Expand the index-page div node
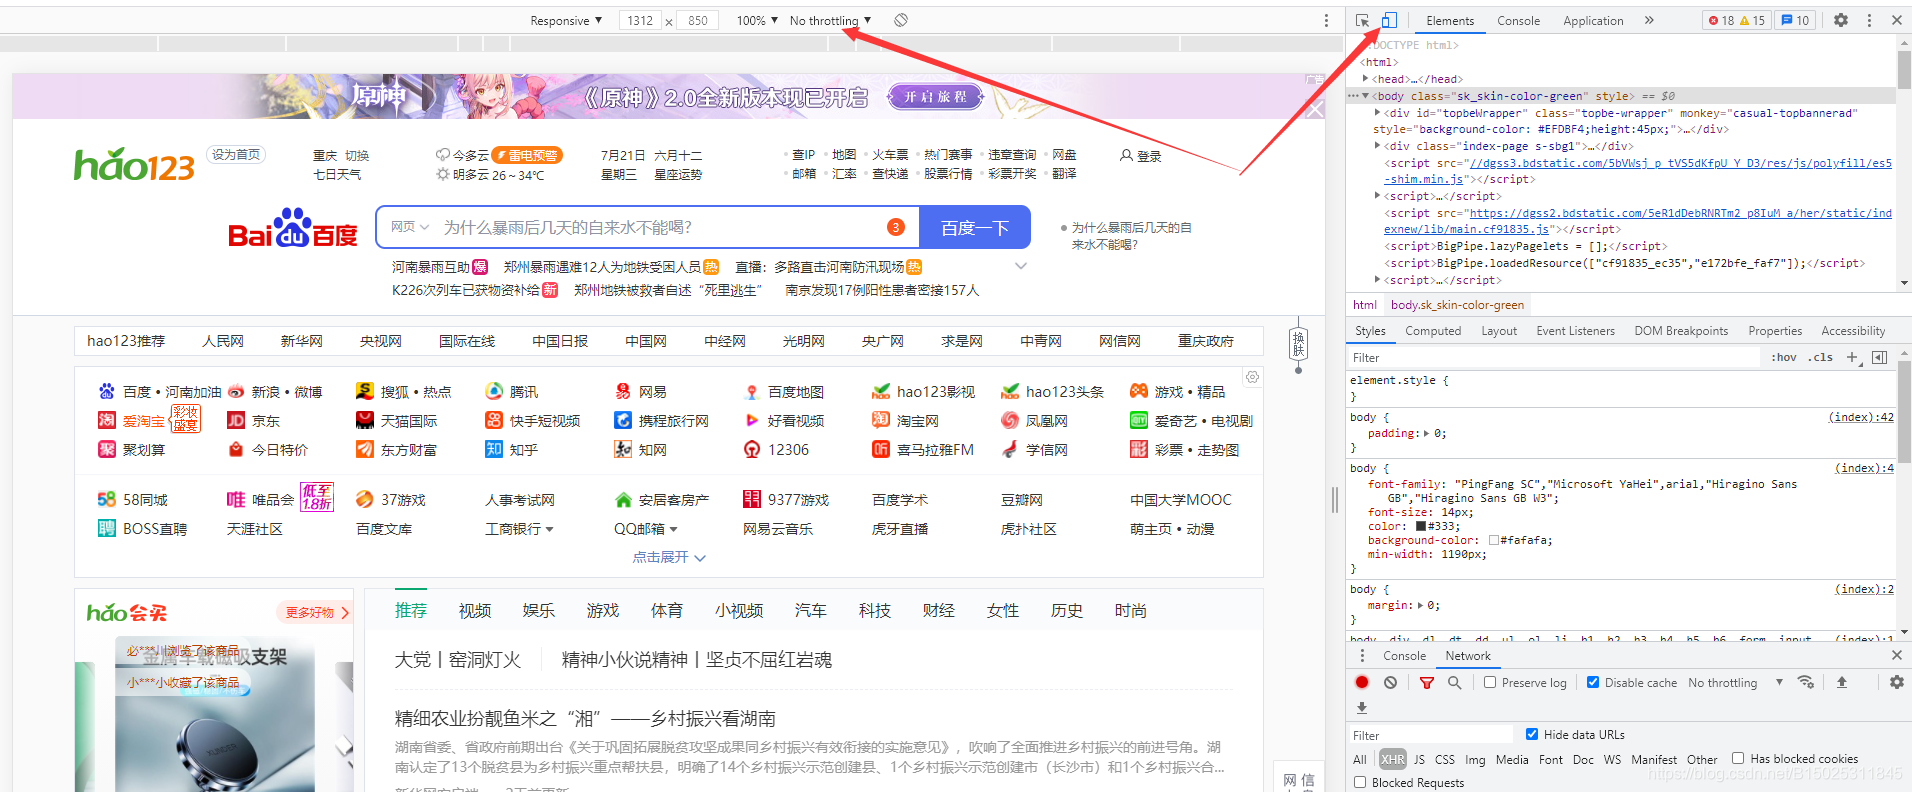The width and height of the screenshot is (1912, 792). tap(1378, 145)
